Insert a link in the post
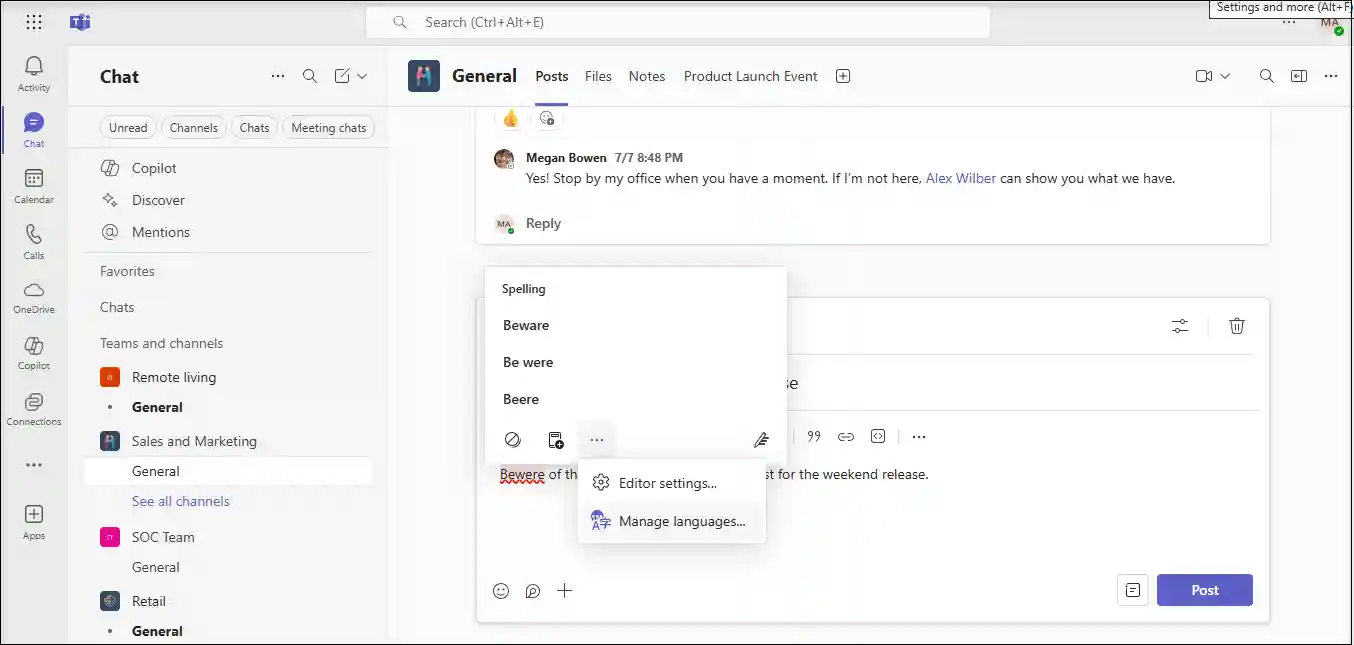Viewport: 1354px width, 645px height. click(846, 437)
